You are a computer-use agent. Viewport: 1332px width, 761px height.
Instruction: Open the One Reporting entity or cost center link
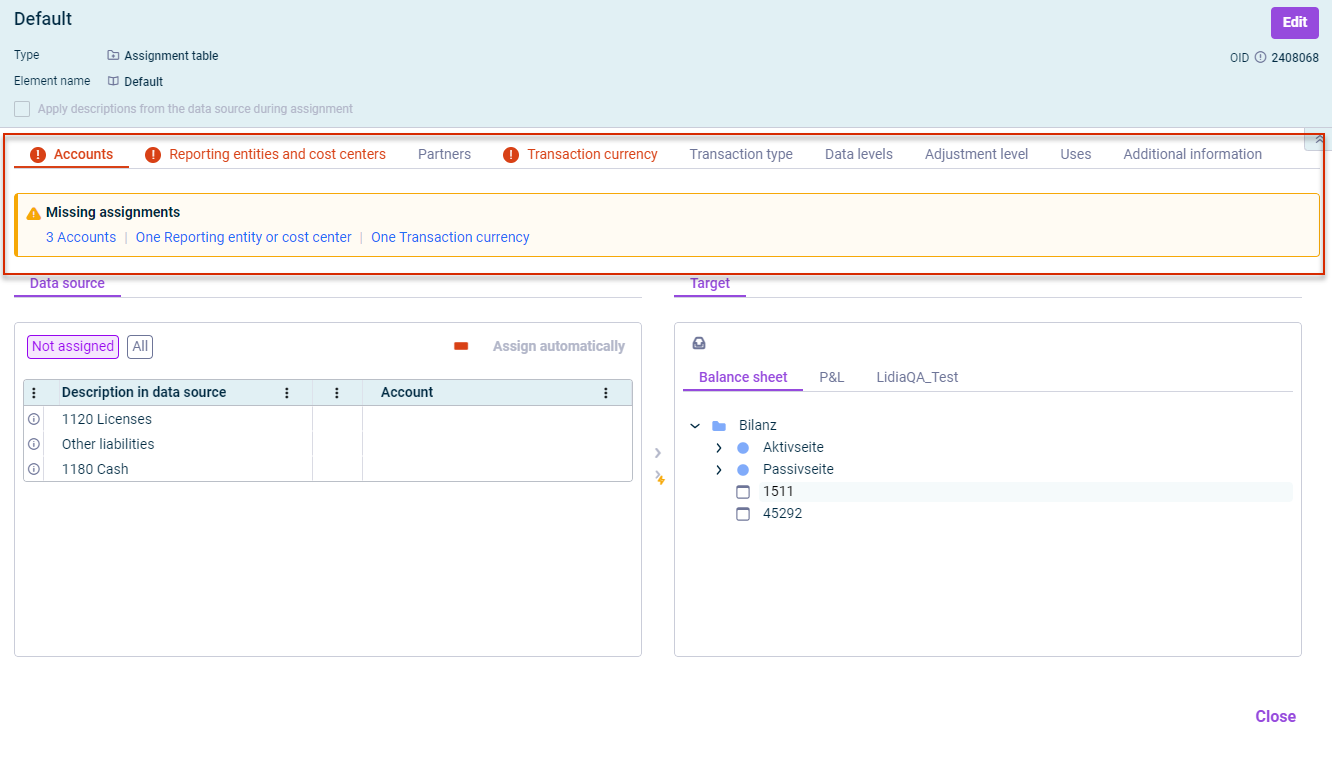(244, 237)
